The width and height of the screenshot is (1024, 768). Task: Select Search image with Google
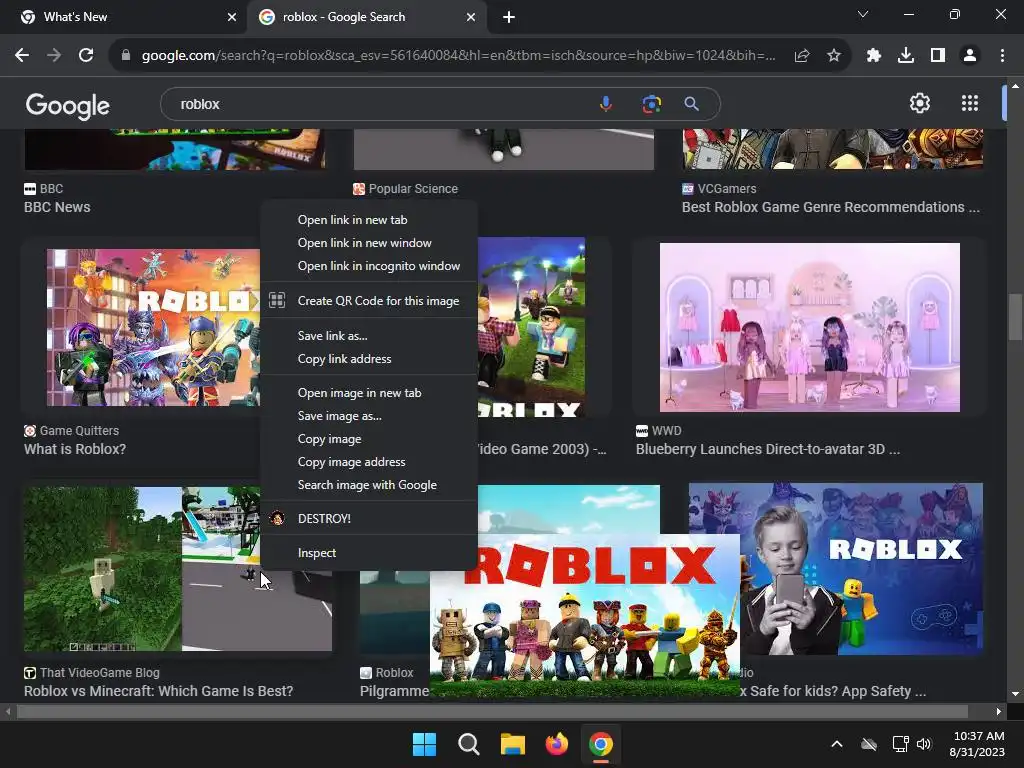click(x=369, y=485)
